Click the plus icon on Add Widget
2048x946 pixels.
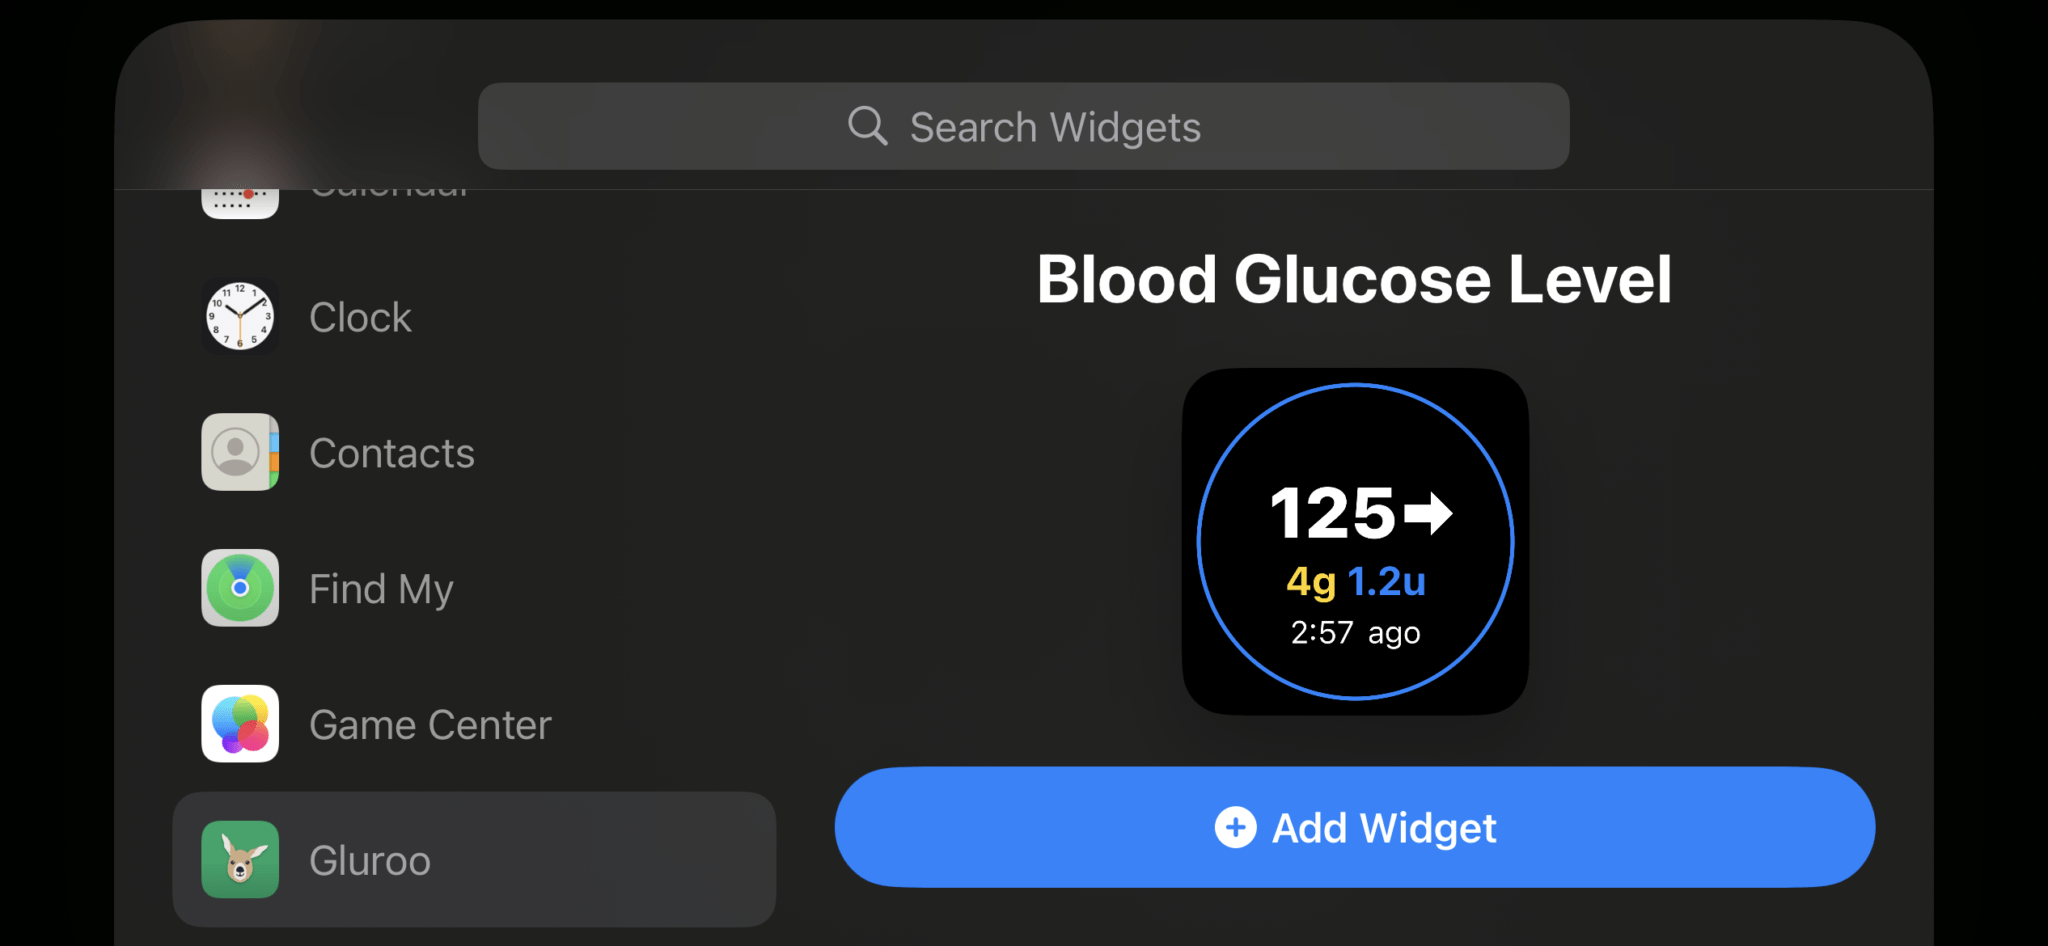pos(1236,827)
